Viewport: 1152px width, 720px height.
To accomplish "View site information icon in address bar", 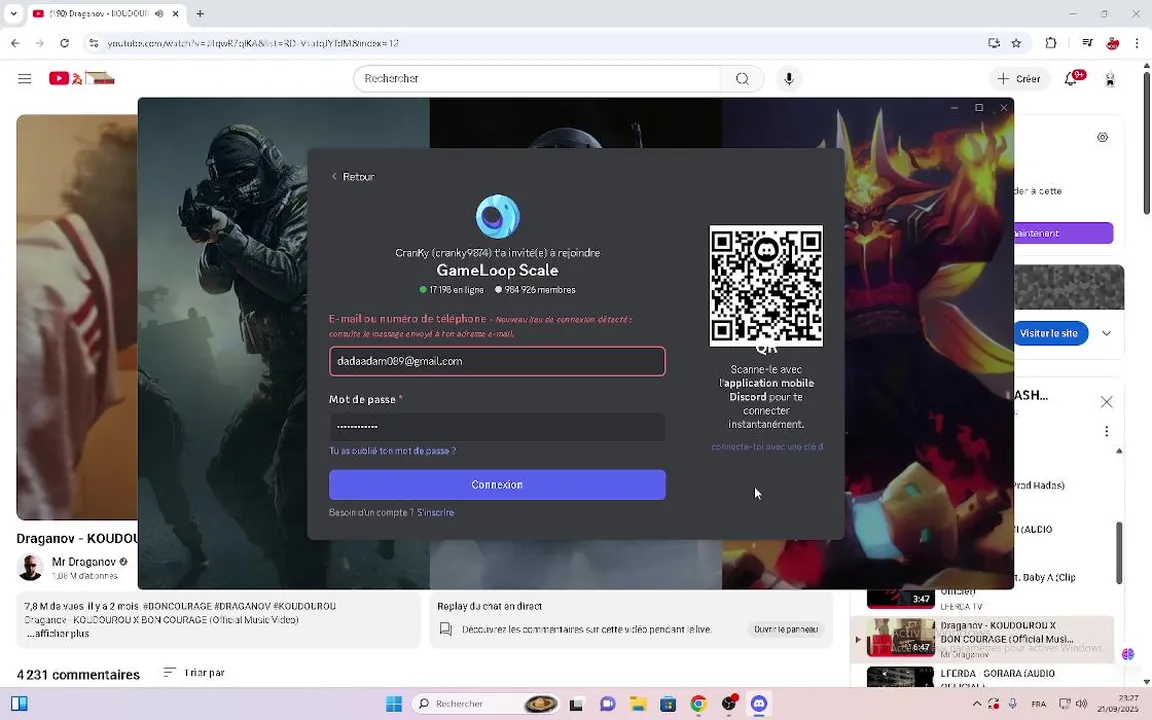I will (x=93, y=43).
